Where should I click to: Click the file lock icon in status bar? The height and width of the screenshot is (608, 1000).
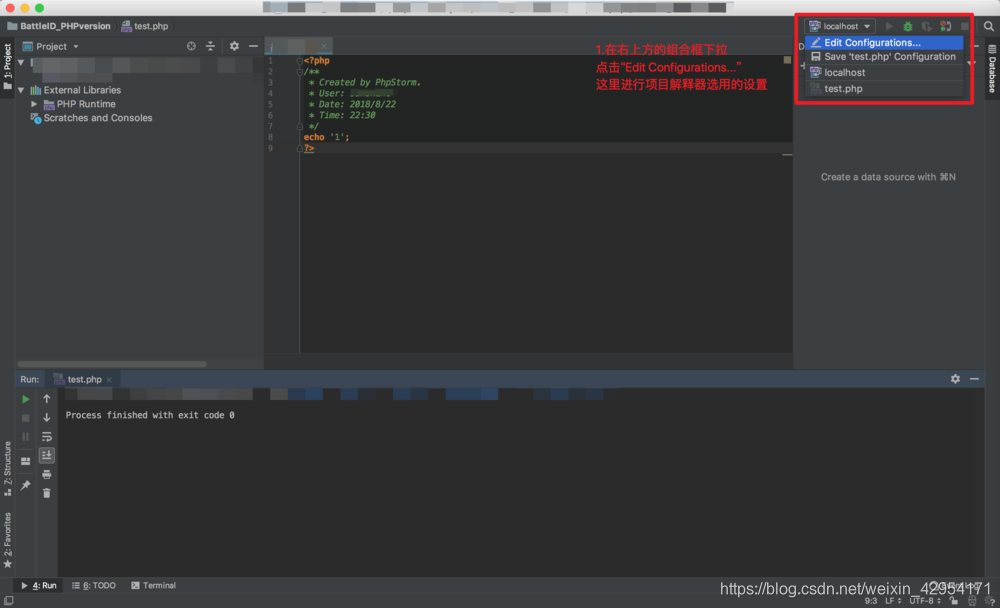coord(953,601)
